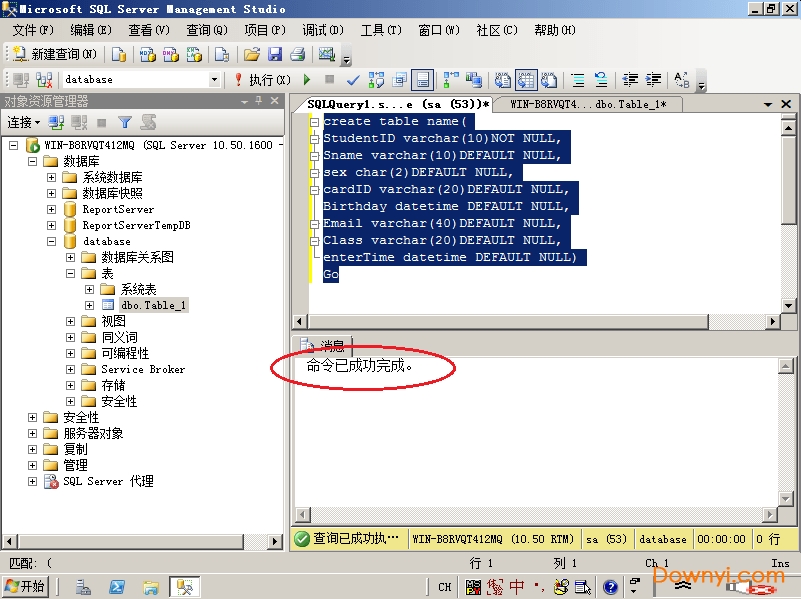The height and width of the screenshot is (599, 801).
Task: Click the green debug play icon
Action: coord(307,80)
